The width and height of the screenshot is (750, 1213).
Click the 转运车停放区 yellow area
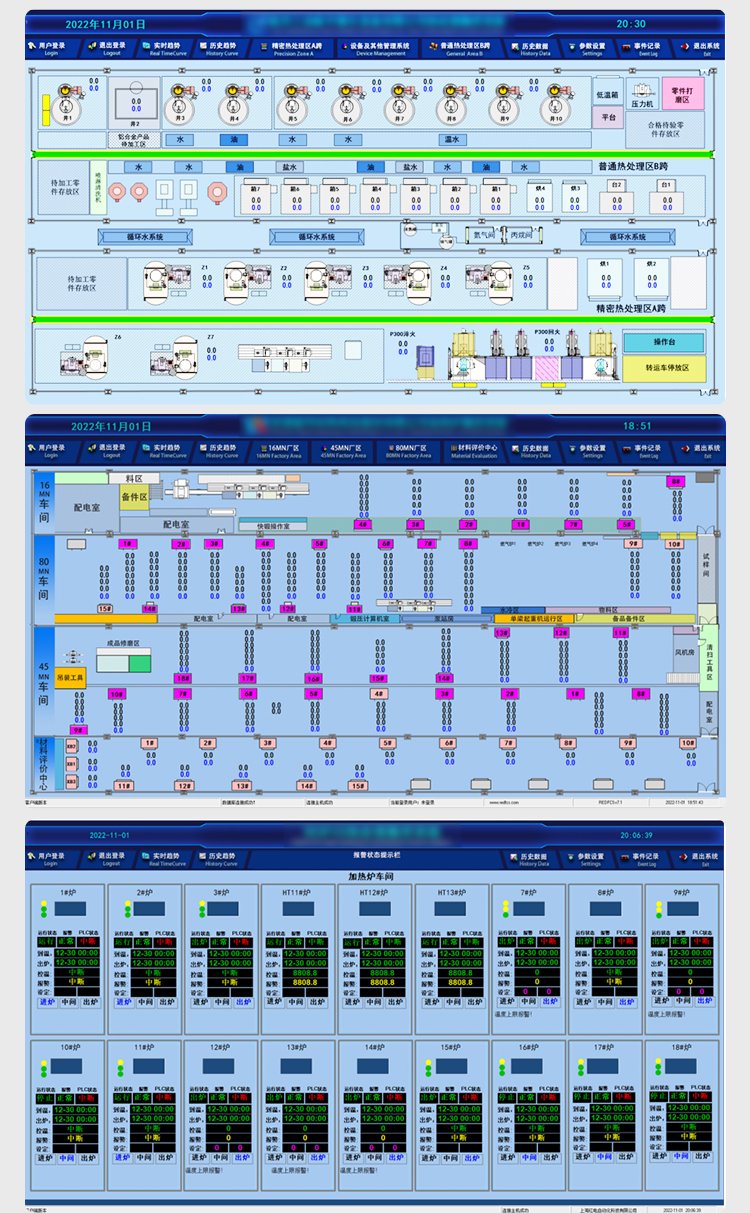coord(664,367)
